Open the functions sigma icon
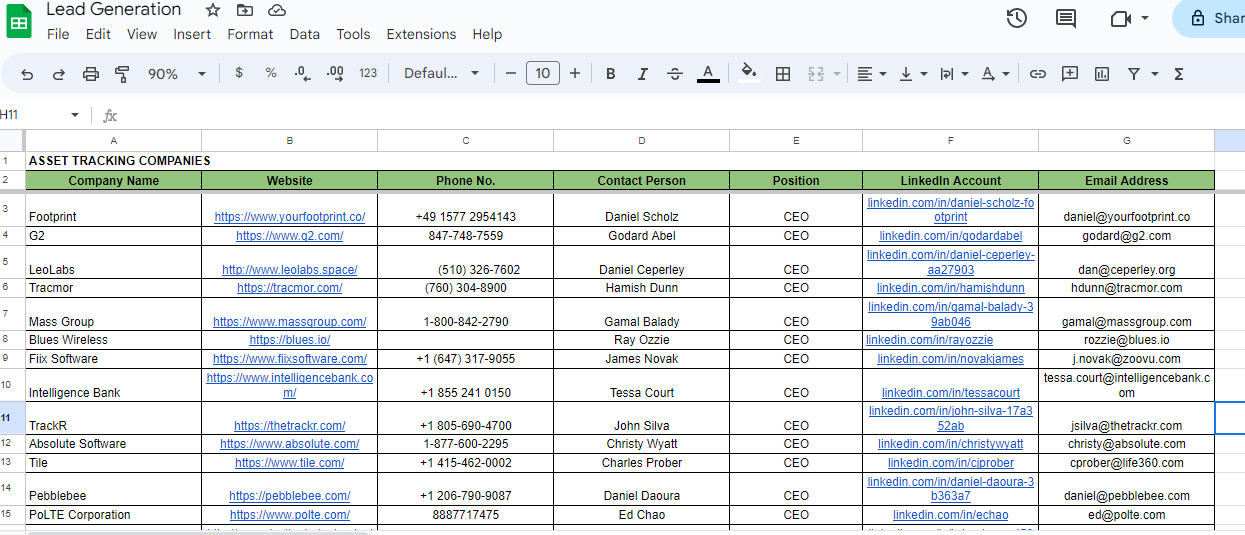1245x535 pixels. (1179, 74)
